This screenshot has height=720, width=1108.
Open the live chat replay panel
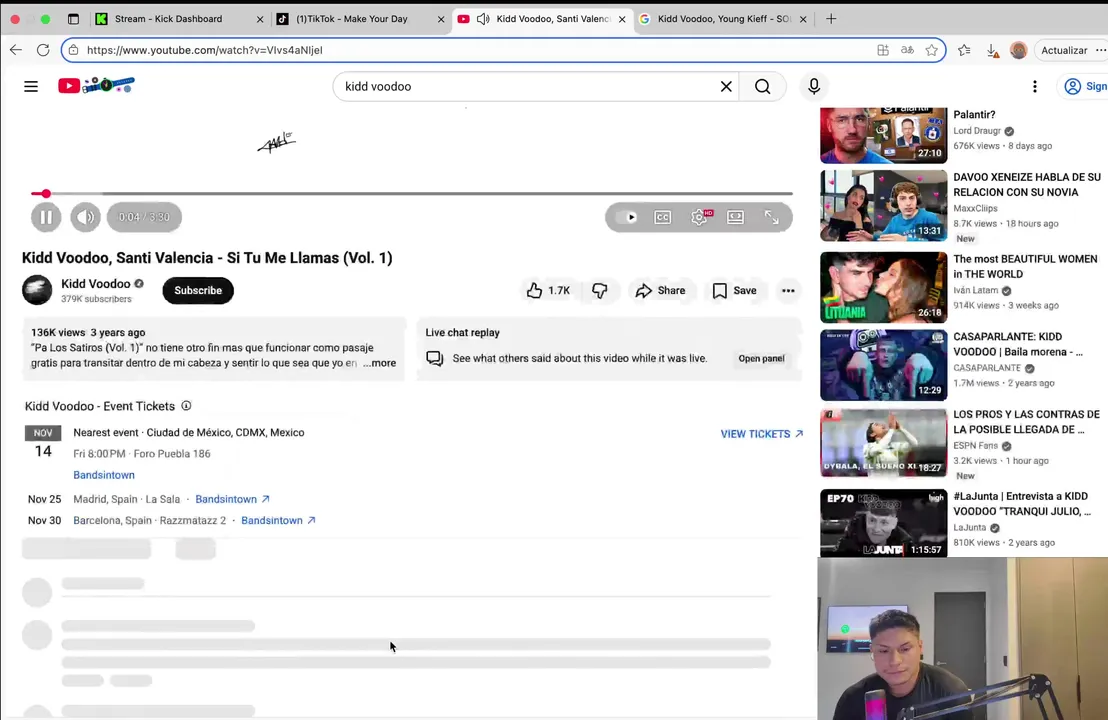tap(761, 358)
